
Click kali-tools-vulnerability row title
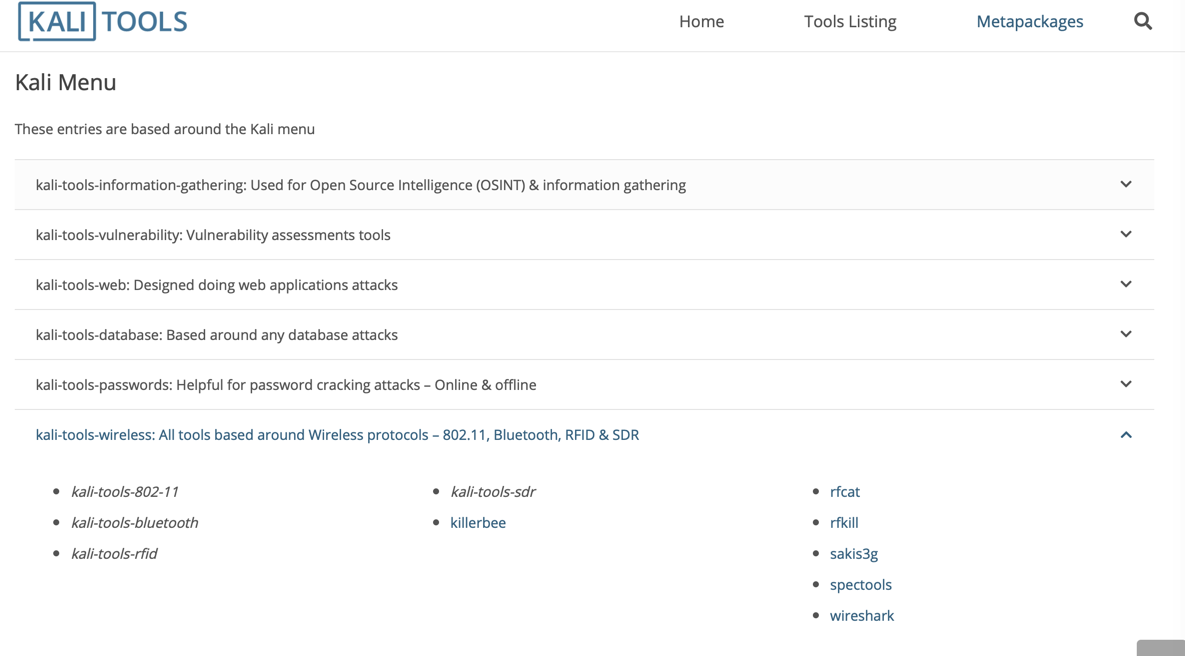coord(213,235)
